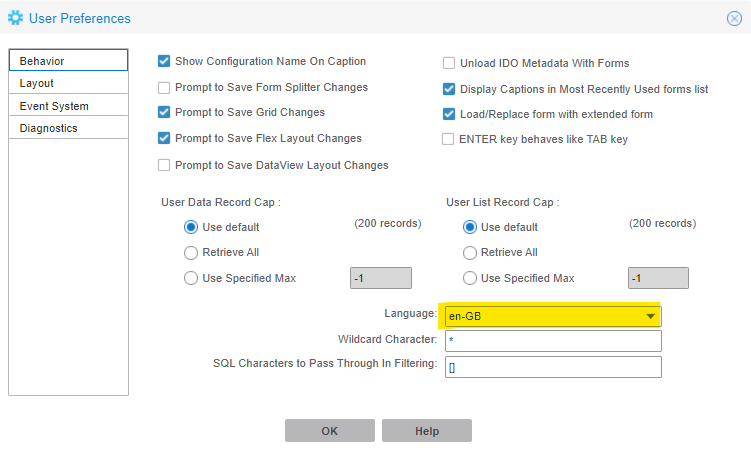Focus the SQL Characters to Pass Through field
751x456 pixels.
(551, 367)
